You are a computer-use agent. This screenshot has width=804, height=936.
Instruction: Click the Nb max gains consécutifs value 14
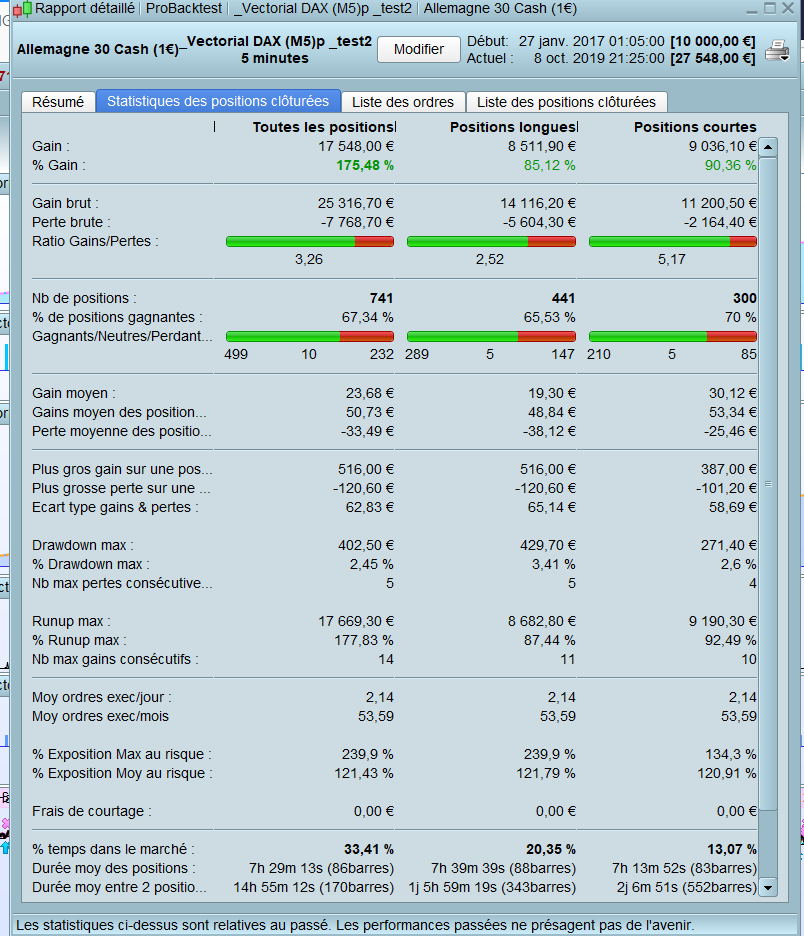[386, 660]
